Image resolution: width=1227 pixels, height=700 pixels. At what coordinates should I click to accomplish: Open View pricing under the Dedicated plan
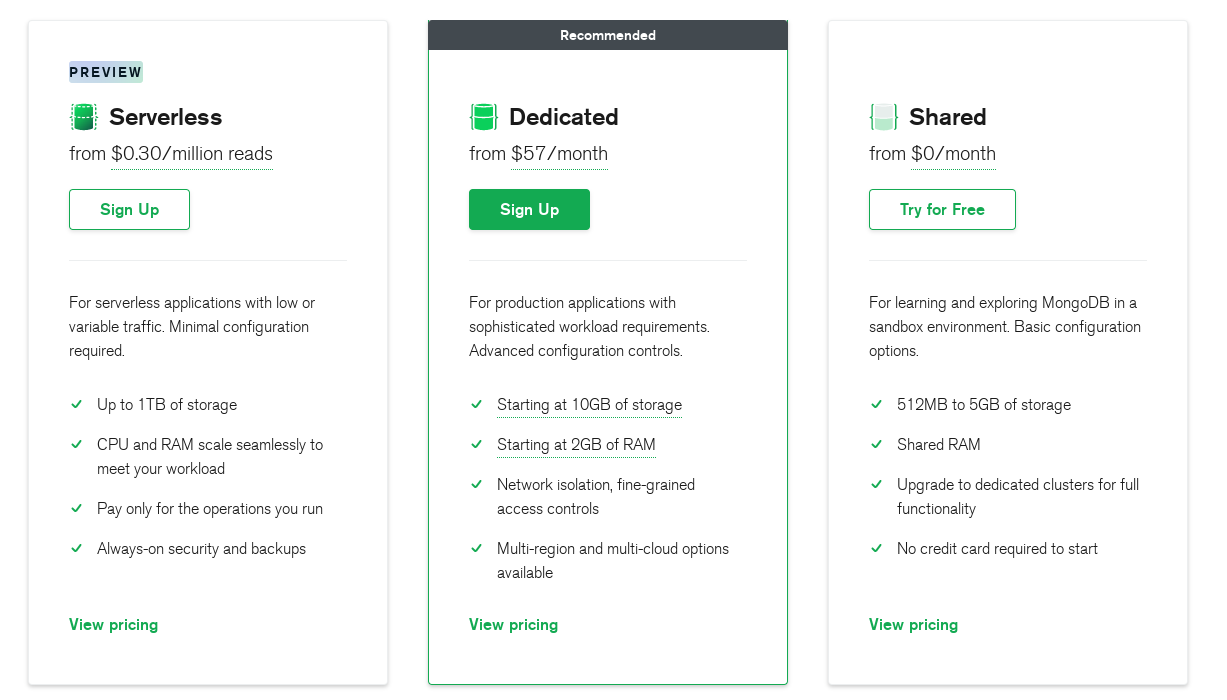(x=513, y=624)
